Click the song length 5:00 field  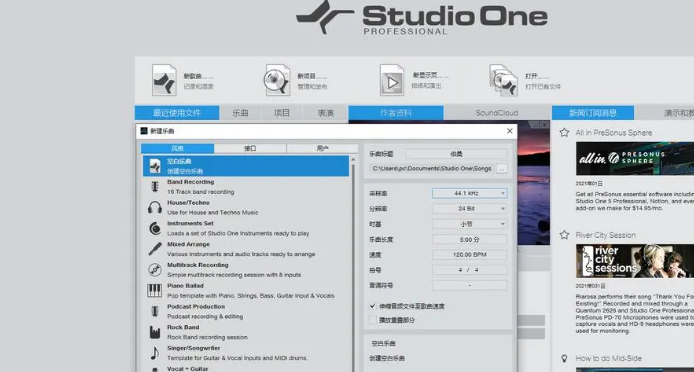(470, 239)
